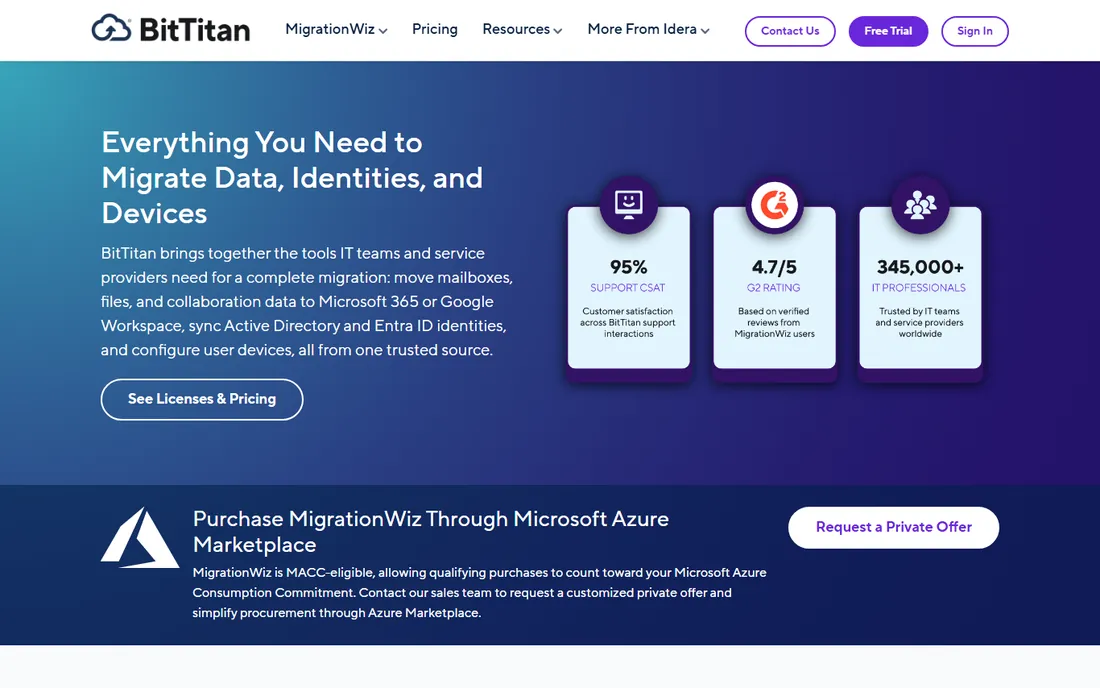Screen dimensions: 1100x688
Task: Open the Pricing page in the navigation
Action: click(x=435, y=29)
